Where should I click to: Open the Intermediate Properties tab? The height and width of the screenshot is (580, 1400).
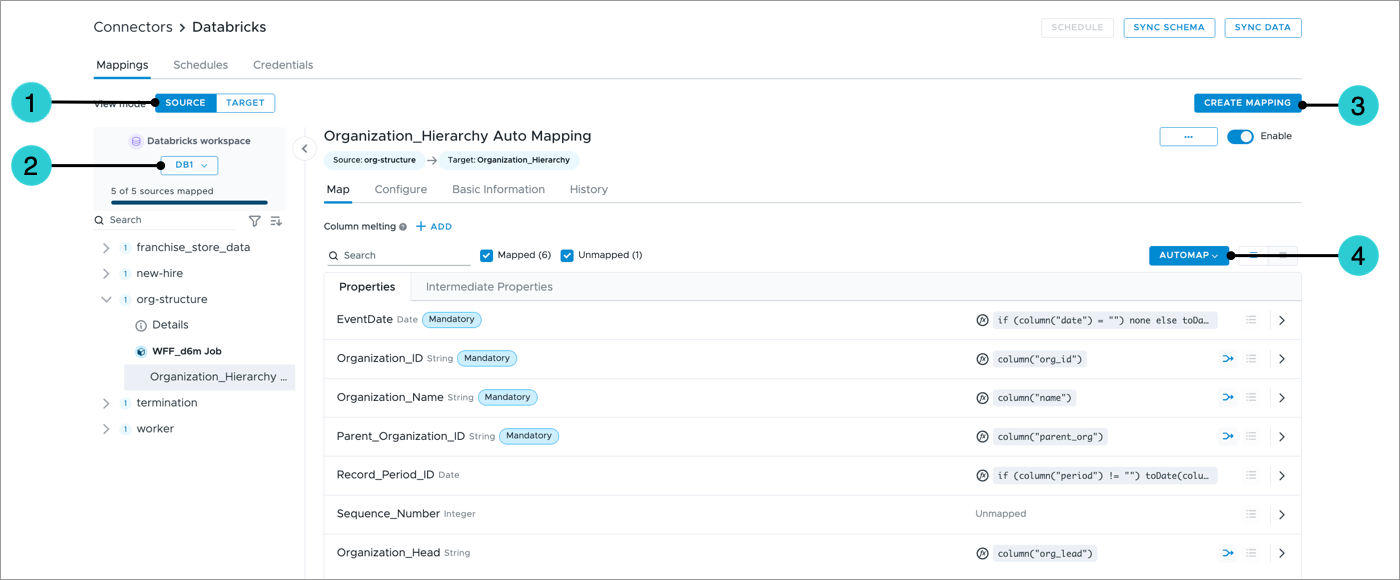(489, 287)
